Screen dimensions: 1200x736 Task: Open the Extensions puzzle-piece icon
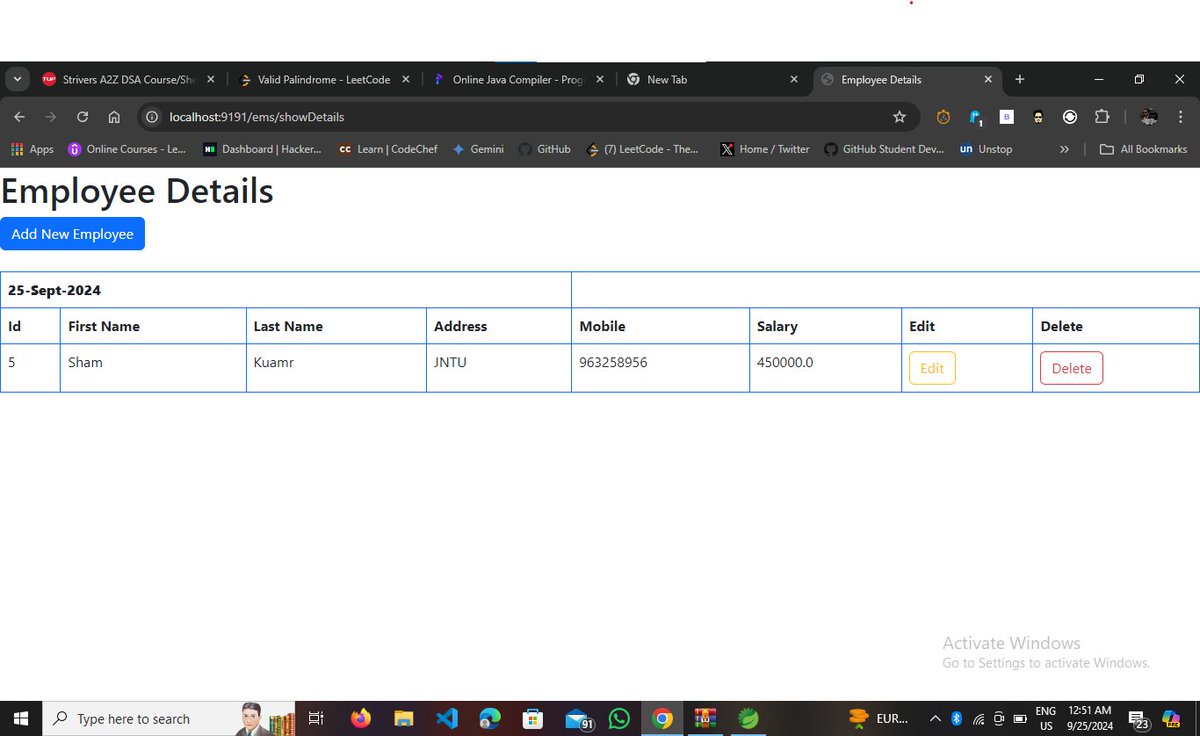pyautogui.click(x=1102, y=116)
